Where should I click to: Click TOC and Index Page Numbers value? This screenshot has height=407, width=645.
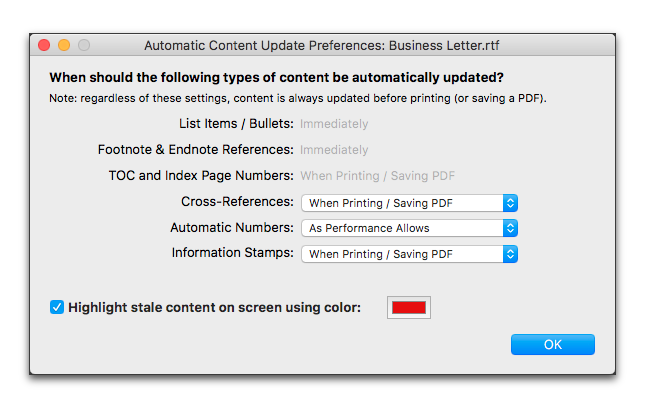378,176
